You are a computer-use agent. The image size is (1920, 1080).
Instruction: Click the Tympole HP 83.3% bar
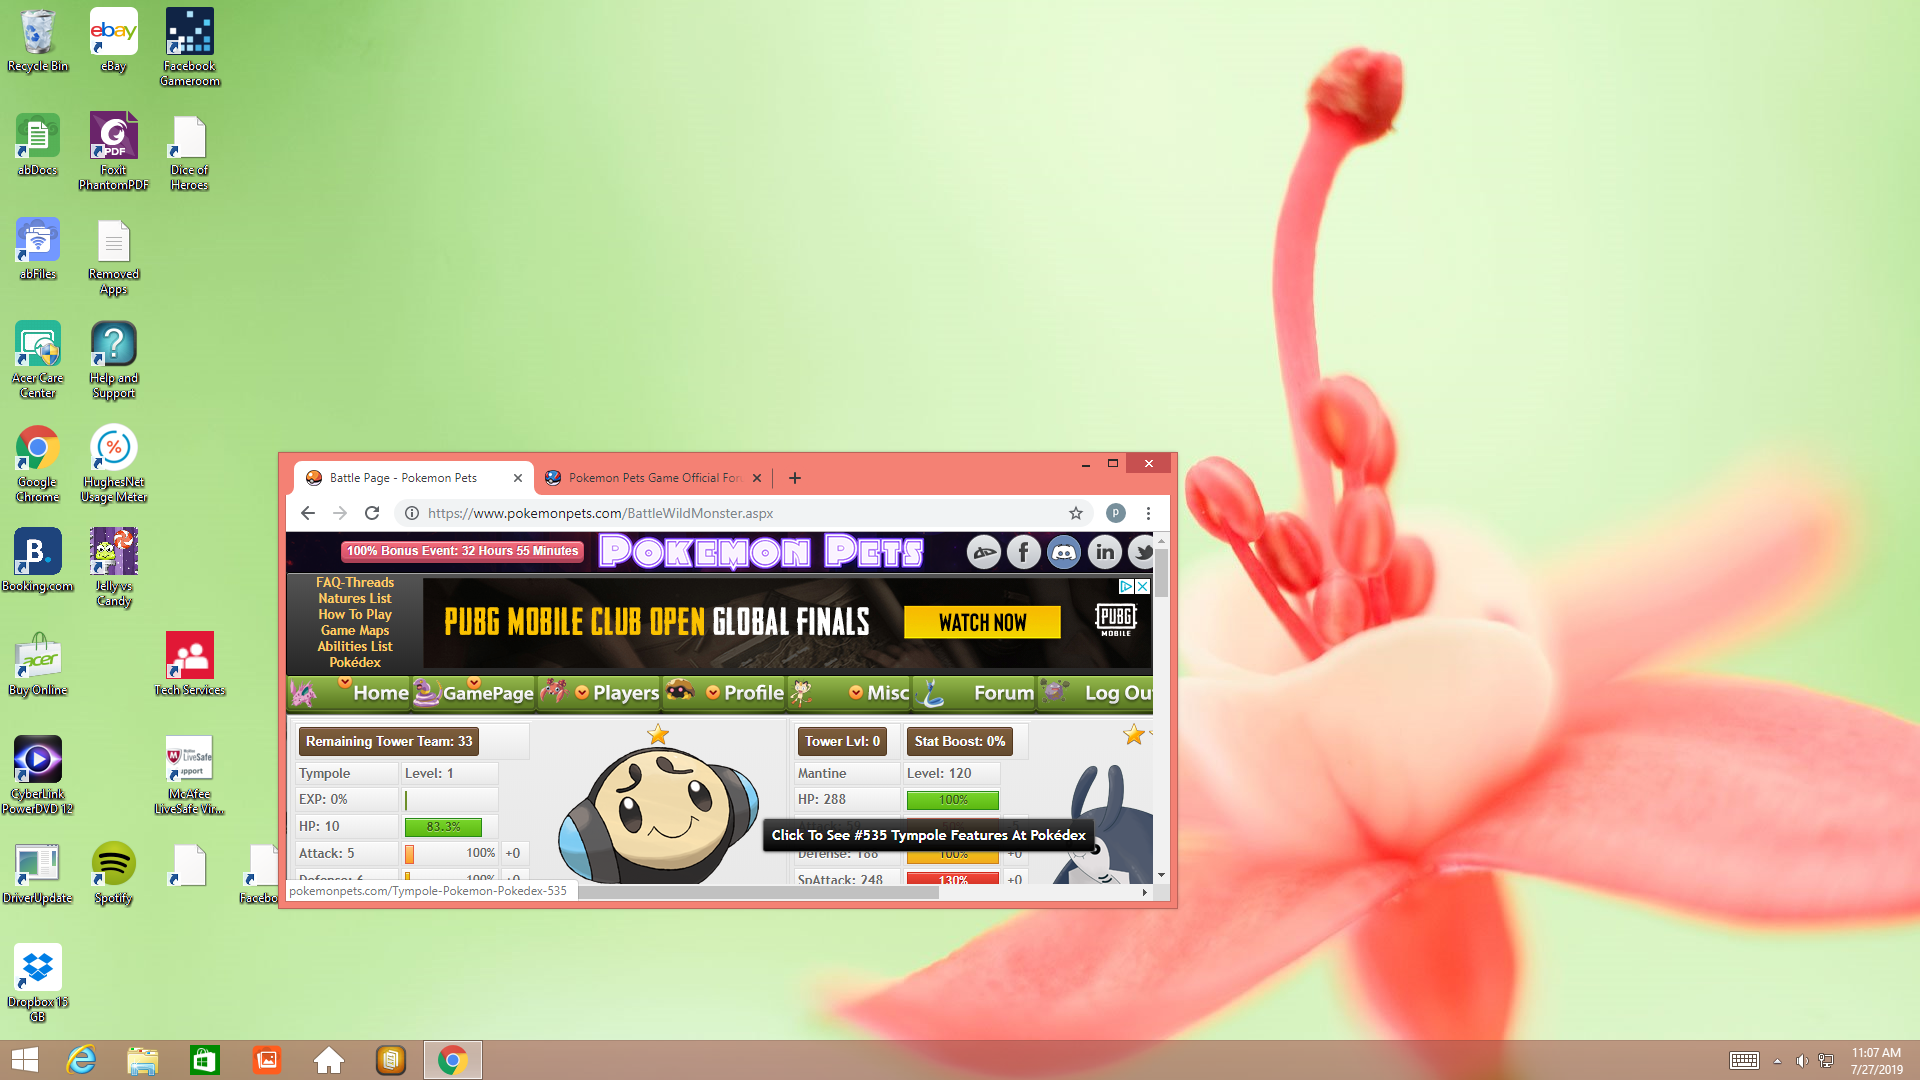(443, 827)
